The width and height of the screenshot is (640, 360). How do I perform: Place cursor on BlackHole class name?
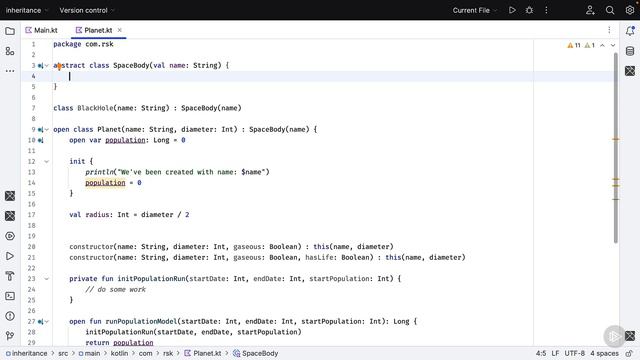tap(95, 108)
